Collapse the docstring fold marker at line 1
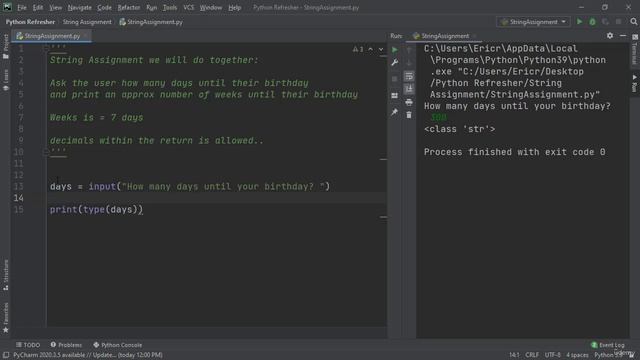This screenshot has width=640, height=360. [x=46, y=49]
